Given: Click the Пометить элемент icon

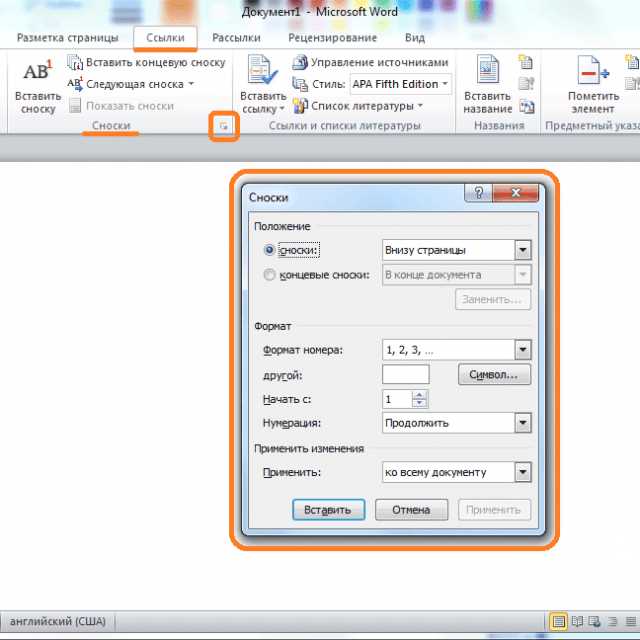Looking at the screenshot, I should tap(593, 71).
